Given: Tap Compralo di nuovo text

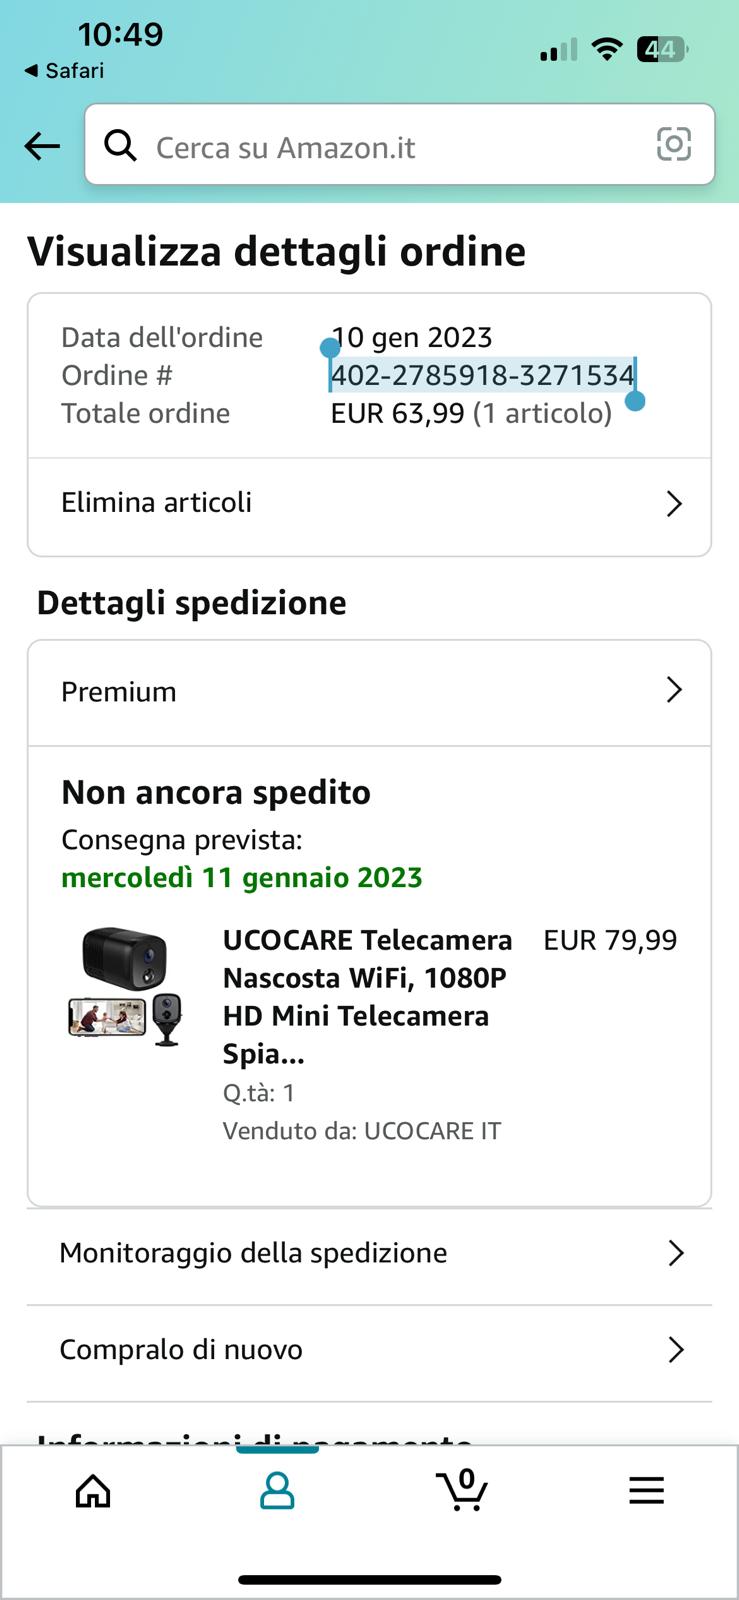Looking at the screenshot, I should 181,1350.
